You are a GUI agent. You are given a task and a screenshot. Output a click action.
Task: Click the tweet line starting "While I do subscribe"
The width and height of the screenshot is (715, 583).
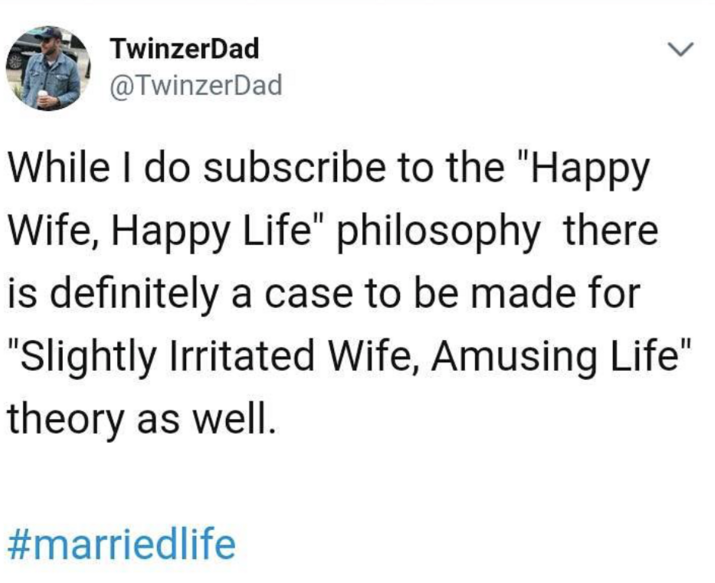pyautogui.click(x=330, y=171)
